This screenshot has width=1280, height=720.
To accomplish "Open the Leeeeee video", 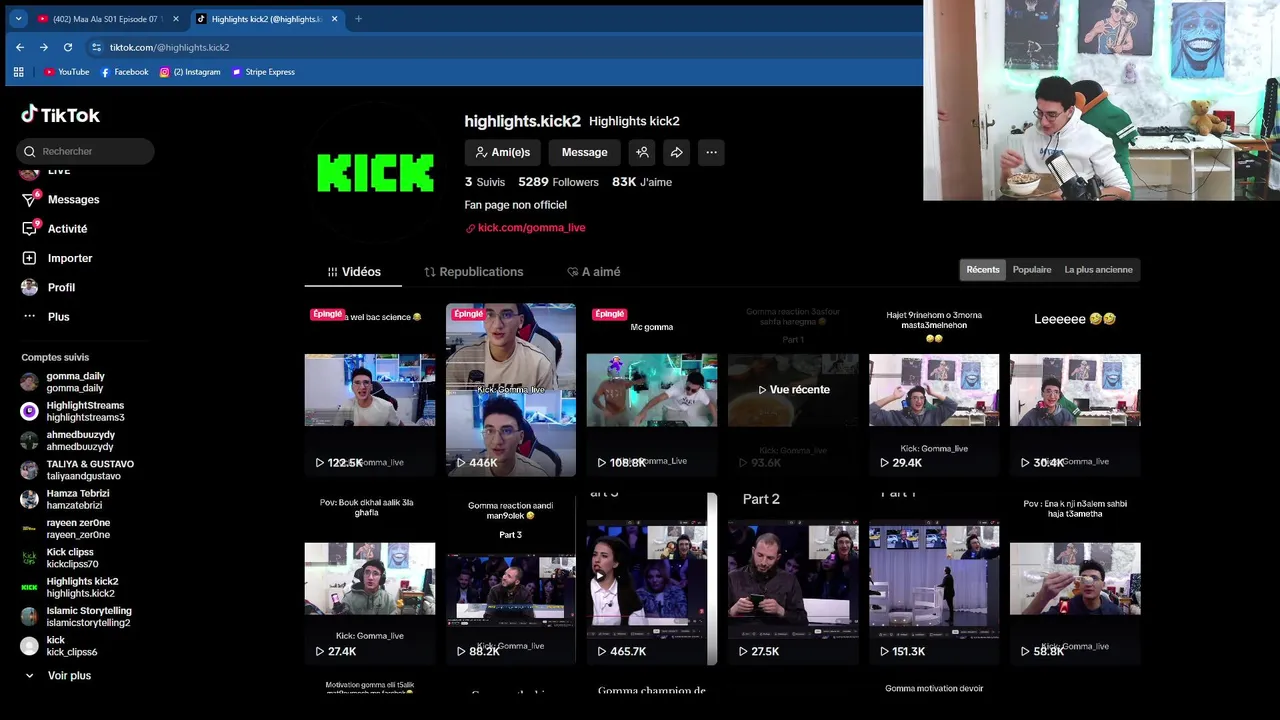I will click(1075, 390).
